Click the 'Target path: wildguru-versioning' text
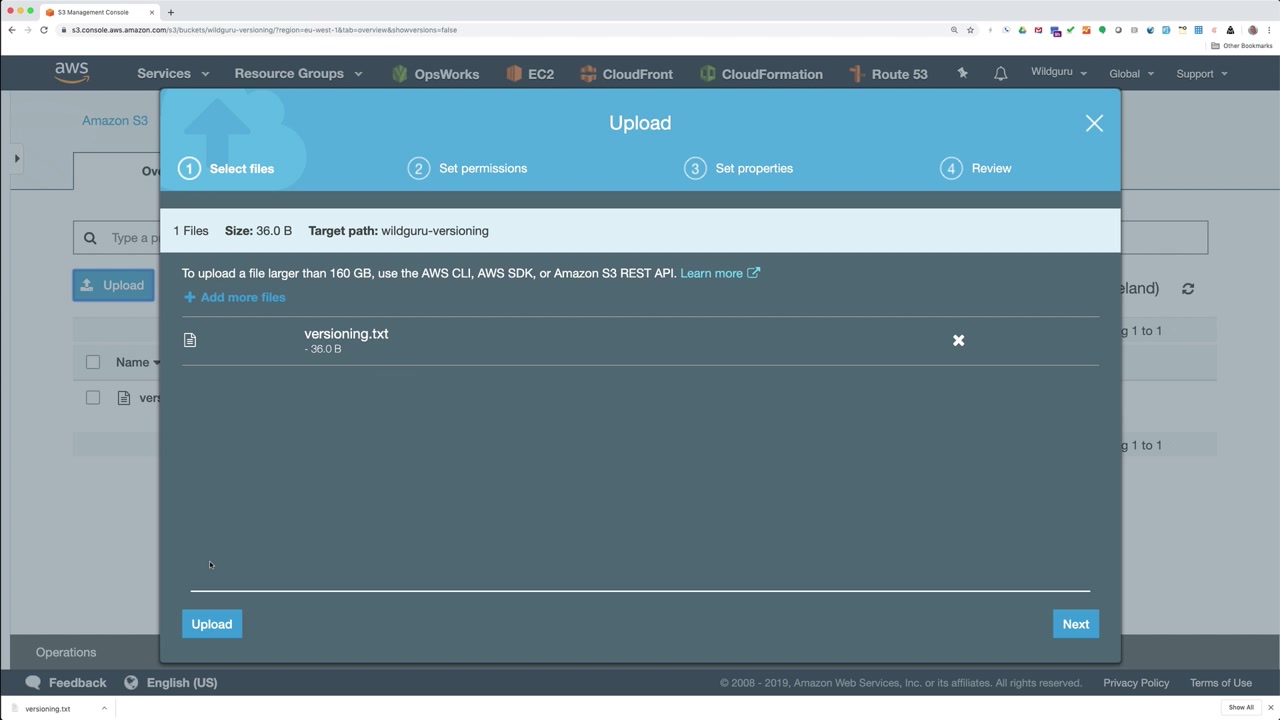 [x=399, y=231]
